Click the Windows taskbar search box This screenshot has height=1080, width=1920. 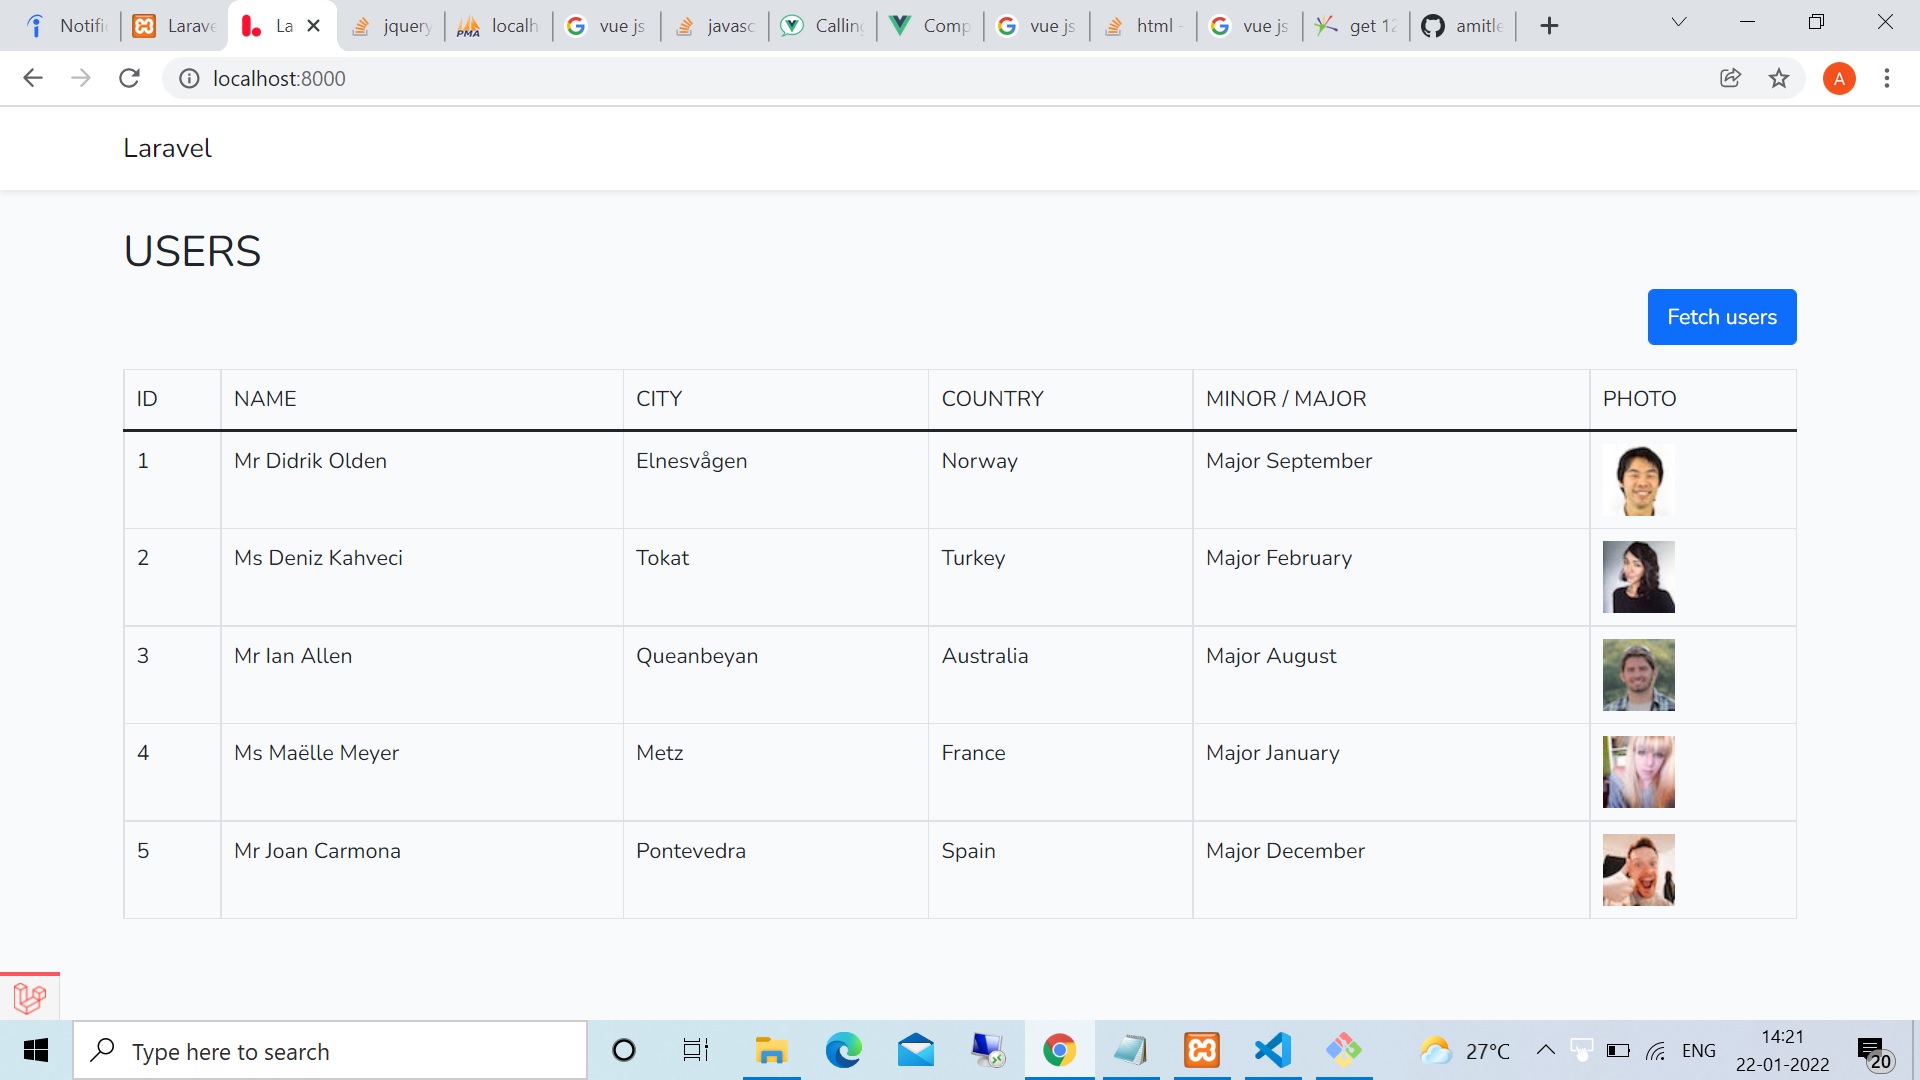[x=330, y=1051]
